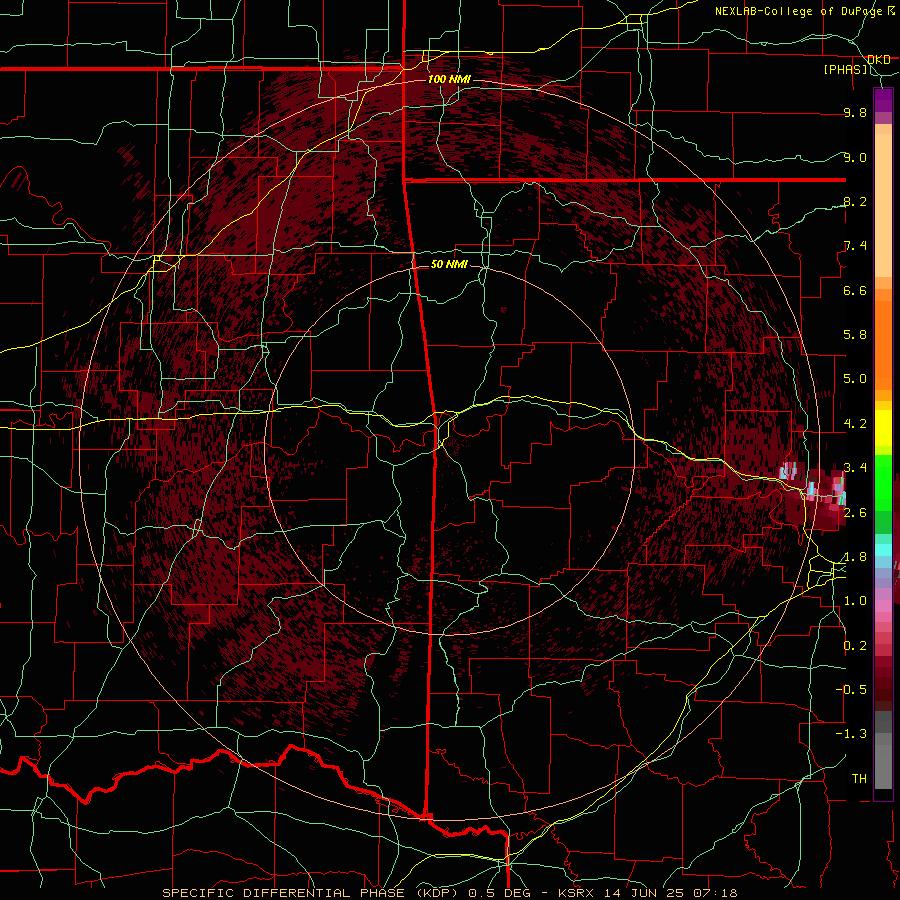Click the 1.8 color scale value
The image size is (900, 900).
[855, 556]
